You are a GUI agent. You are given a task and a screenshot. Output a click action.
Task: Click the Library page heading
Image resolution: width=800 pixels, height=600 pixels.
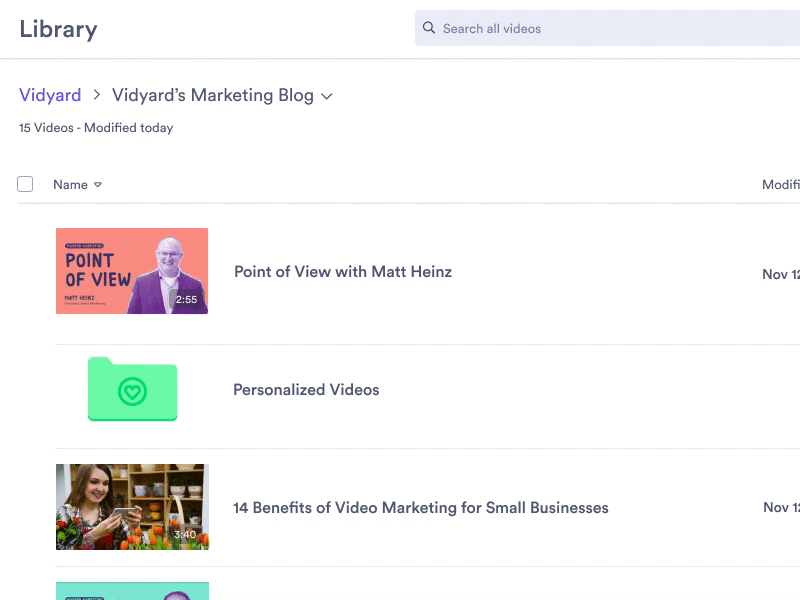[x=58, y=29]
